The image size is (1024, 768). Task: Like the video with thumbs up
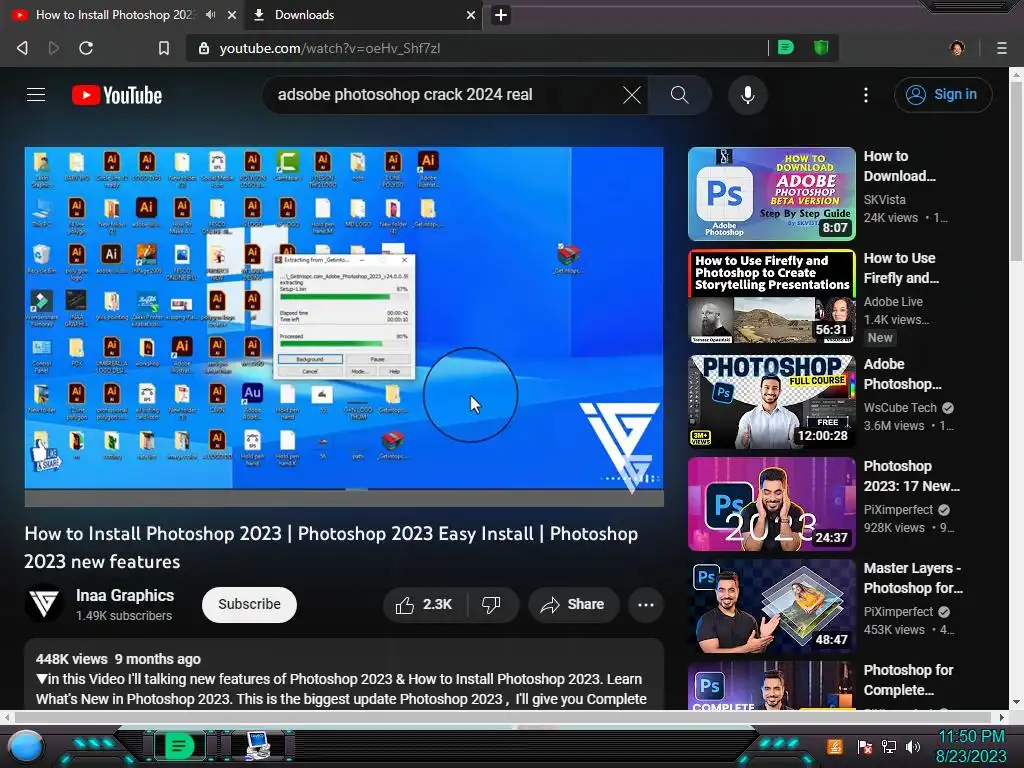(x=424, y=605)
